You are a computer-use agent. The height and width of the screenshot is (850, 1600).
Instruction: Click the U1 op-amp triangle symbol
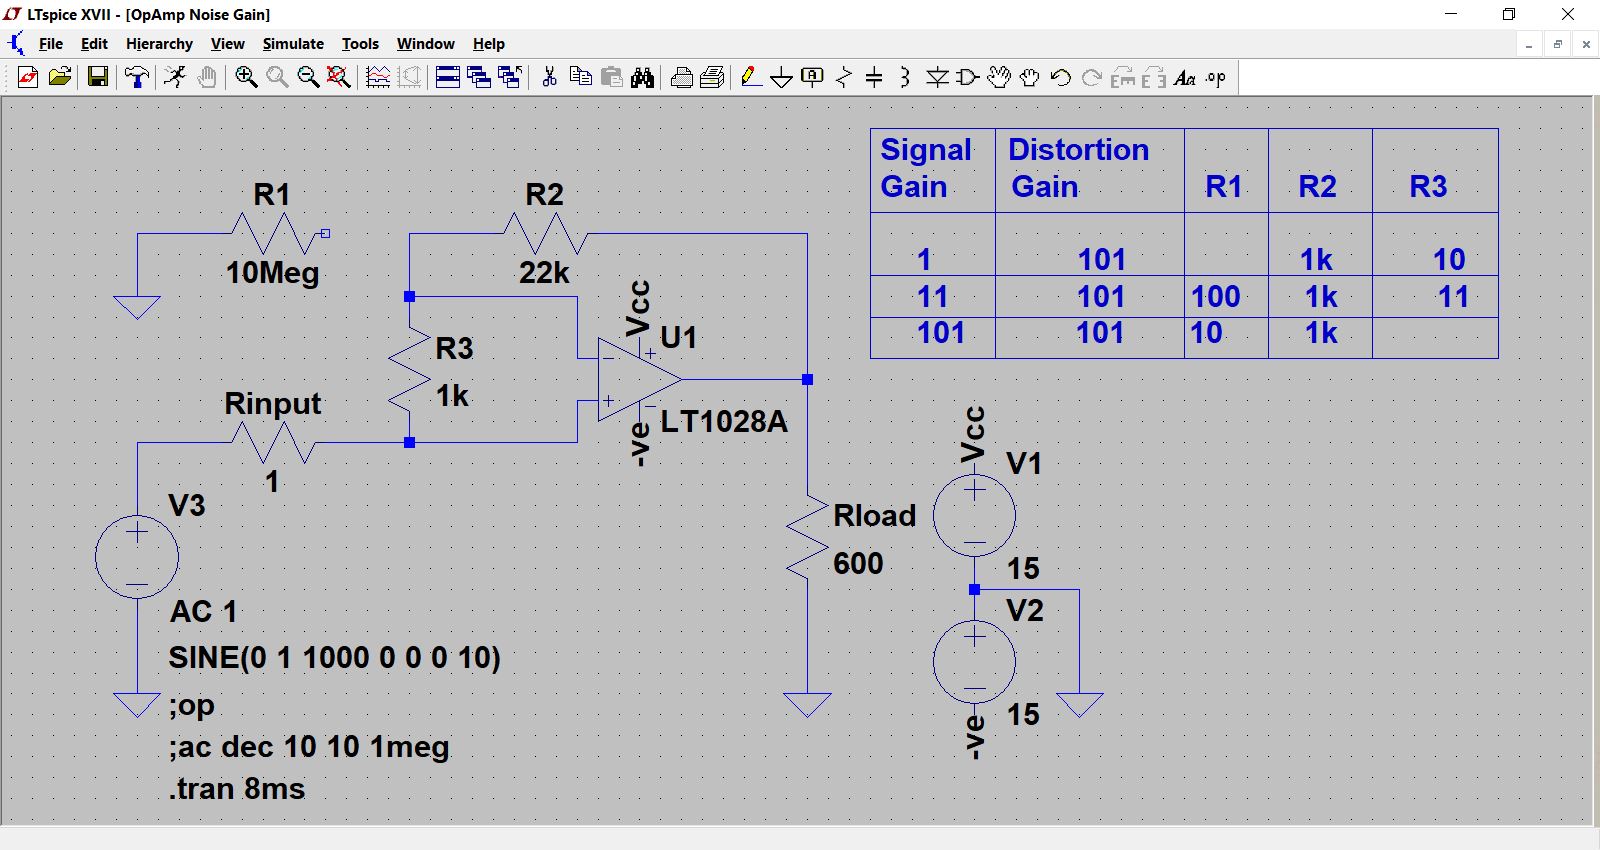pos(638,379)
